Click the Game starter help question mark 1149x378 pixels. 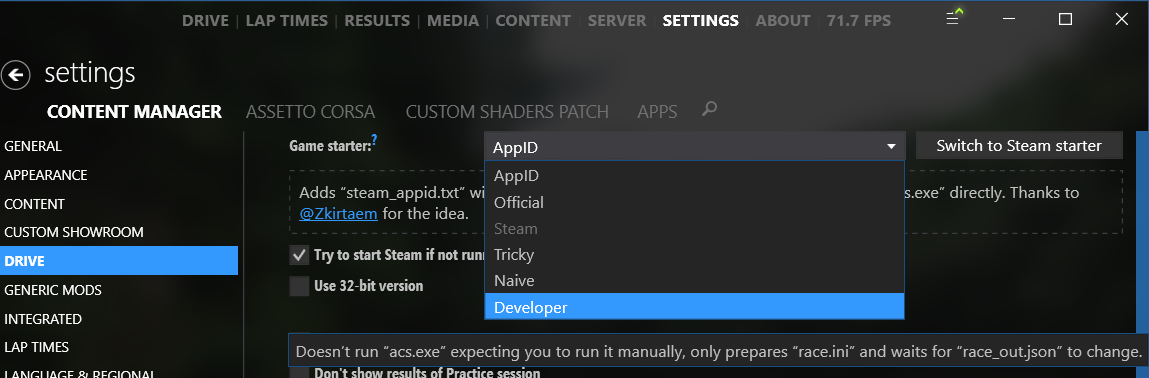coord(374,138)
